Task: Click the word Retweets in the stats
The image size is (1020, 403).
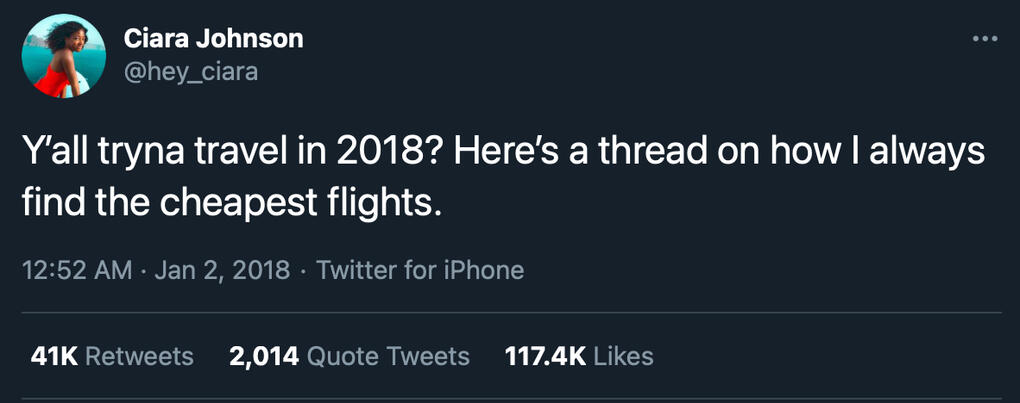Action: tap(140, 356)
